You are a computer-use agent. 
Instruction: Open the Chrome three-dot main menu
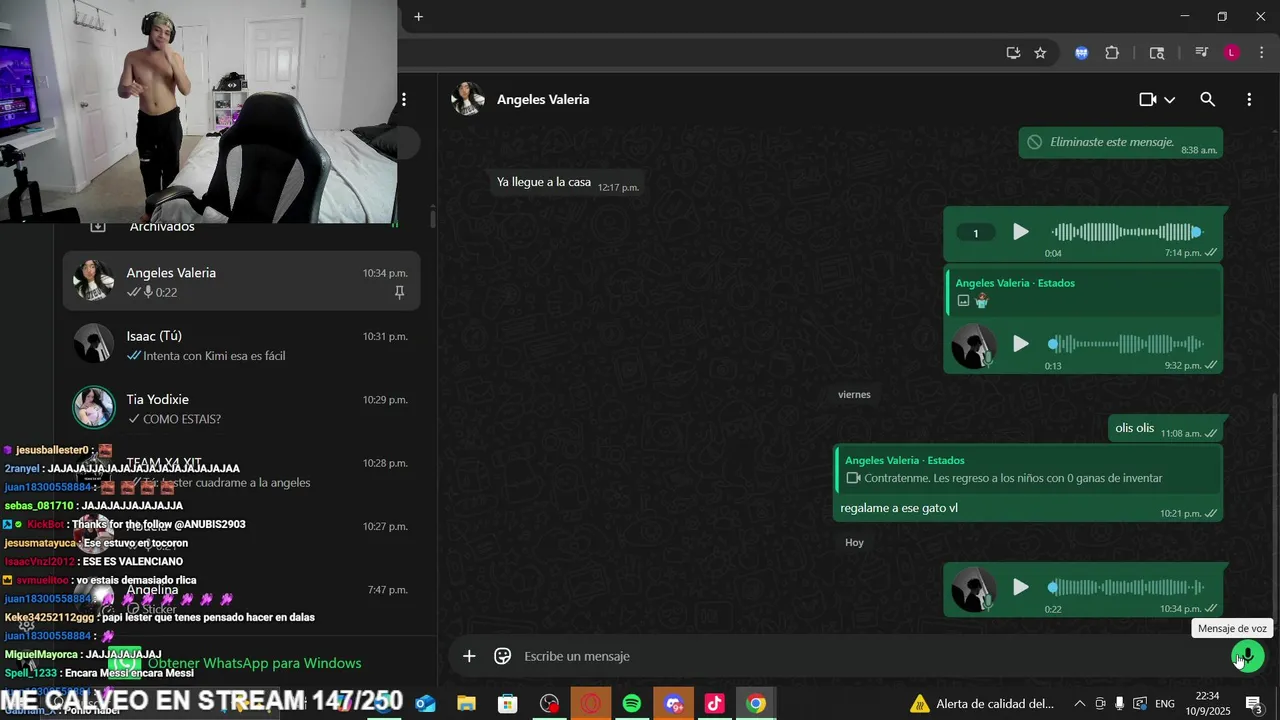tap(1260, 53)
